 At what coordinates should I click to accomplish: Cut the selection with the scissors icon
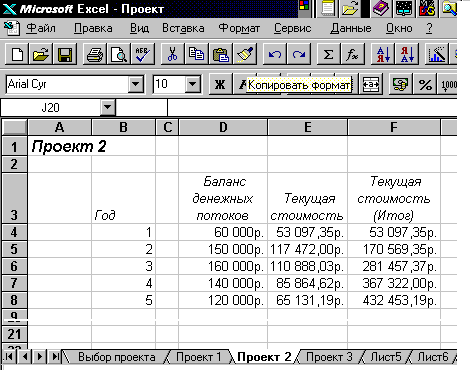(x=173, y=54)
